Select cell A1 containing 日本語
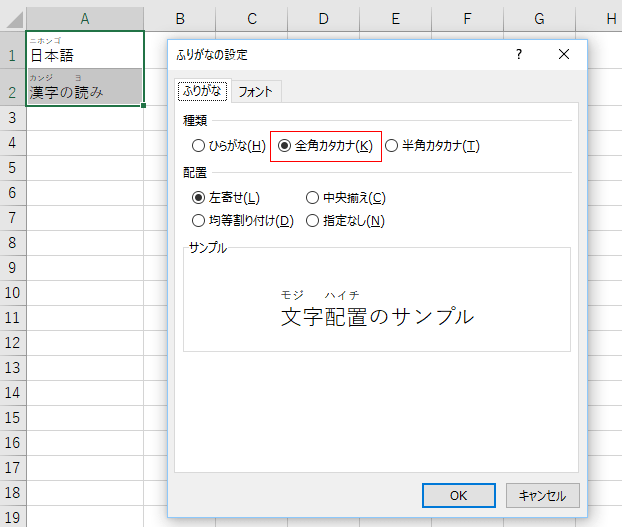The image size is (622, 527). pyautogui.click(x=84, y=50)
